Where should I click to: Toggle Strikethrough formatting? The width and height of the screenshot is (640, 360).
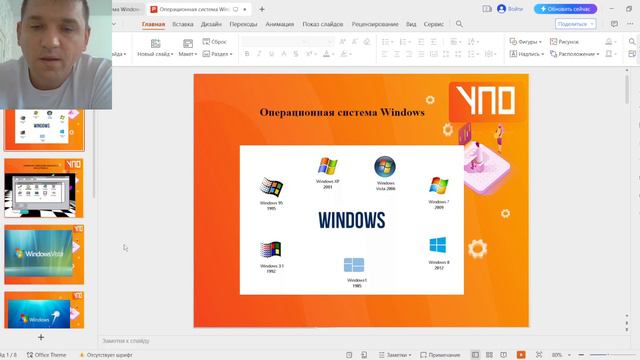click(x=296, y=54)
